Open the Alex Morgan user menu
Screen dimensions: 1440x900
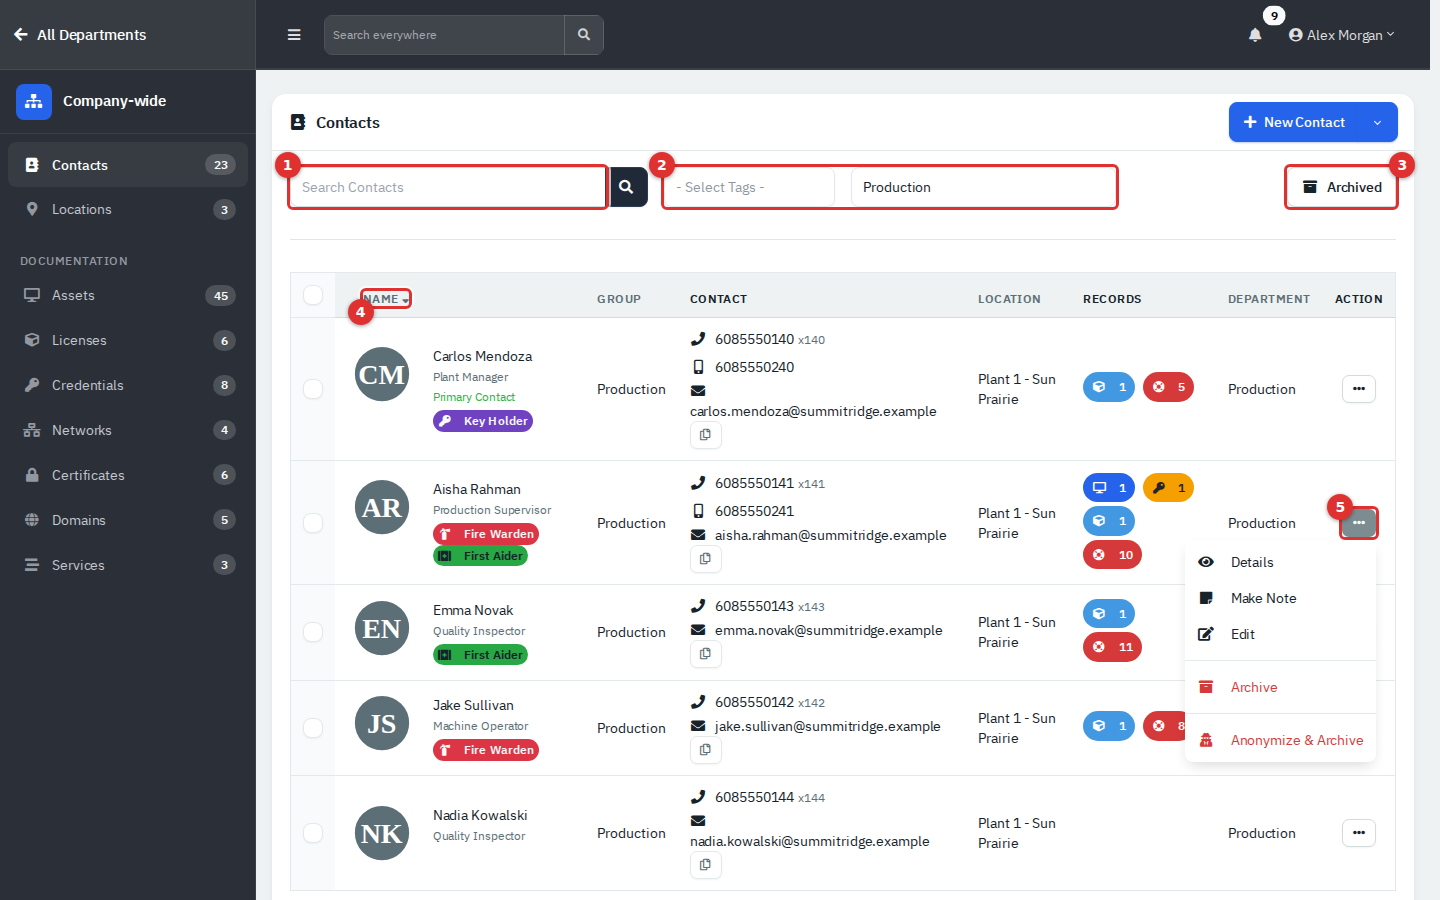[x=1341, y=35]
